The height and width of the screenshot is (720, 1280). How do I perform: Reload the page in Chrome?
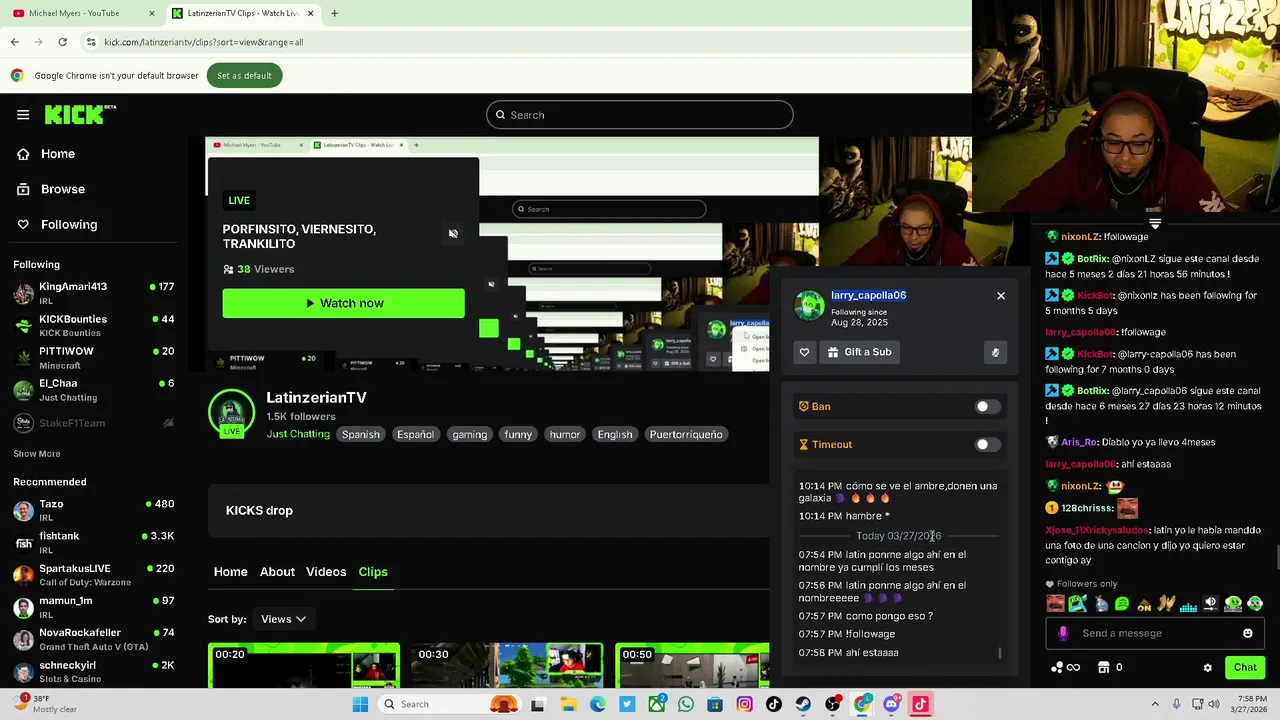point(62,42)
